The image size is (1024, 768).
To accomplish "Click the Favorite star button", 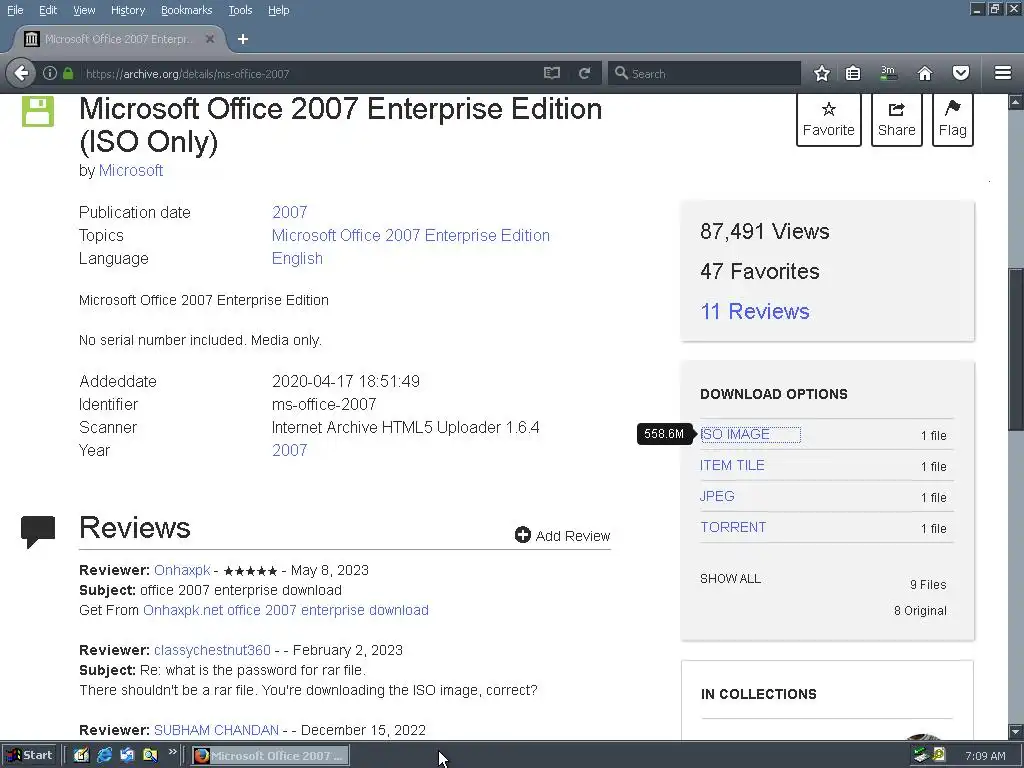I will (x=829, y=120).
